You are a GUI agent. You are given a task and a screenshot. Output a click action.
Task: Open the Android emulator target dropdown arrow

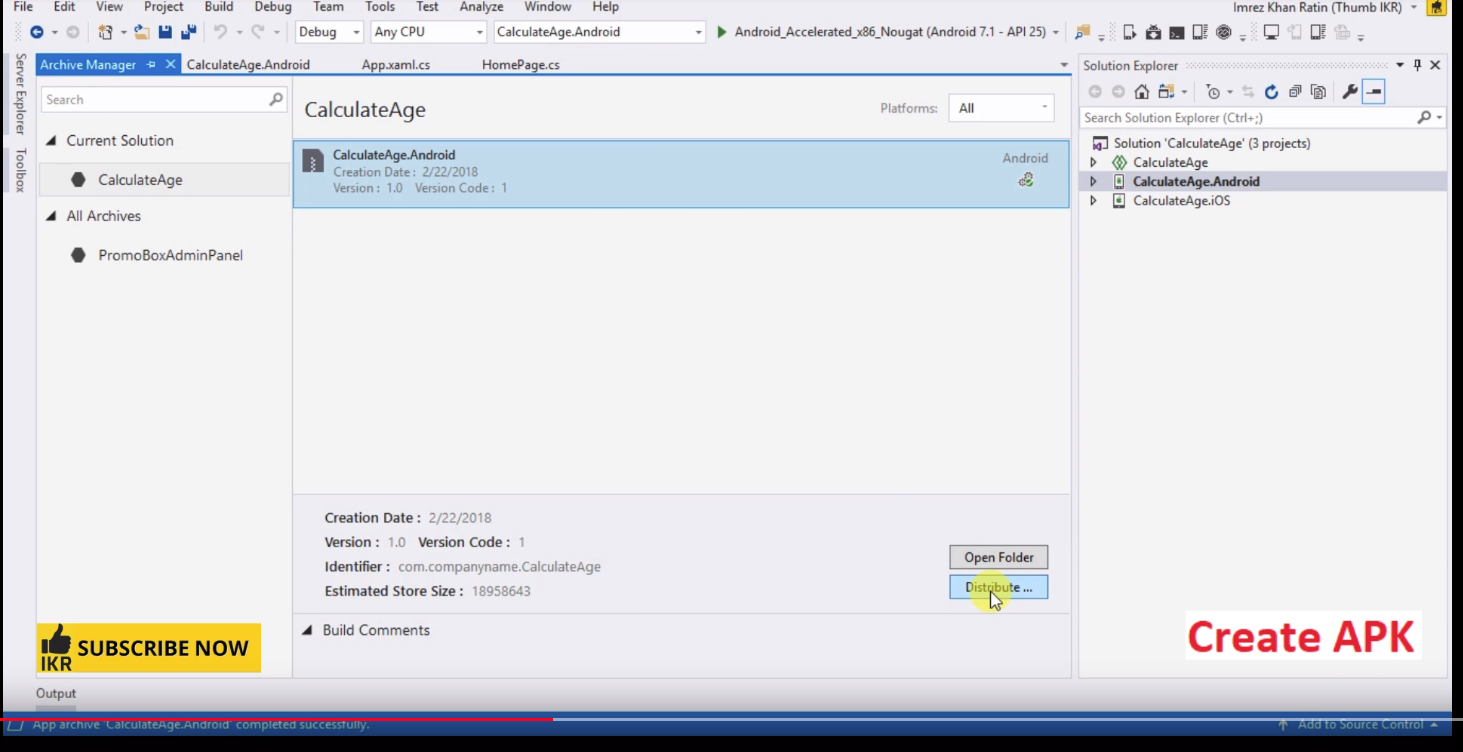click(x=1055, y=32)
